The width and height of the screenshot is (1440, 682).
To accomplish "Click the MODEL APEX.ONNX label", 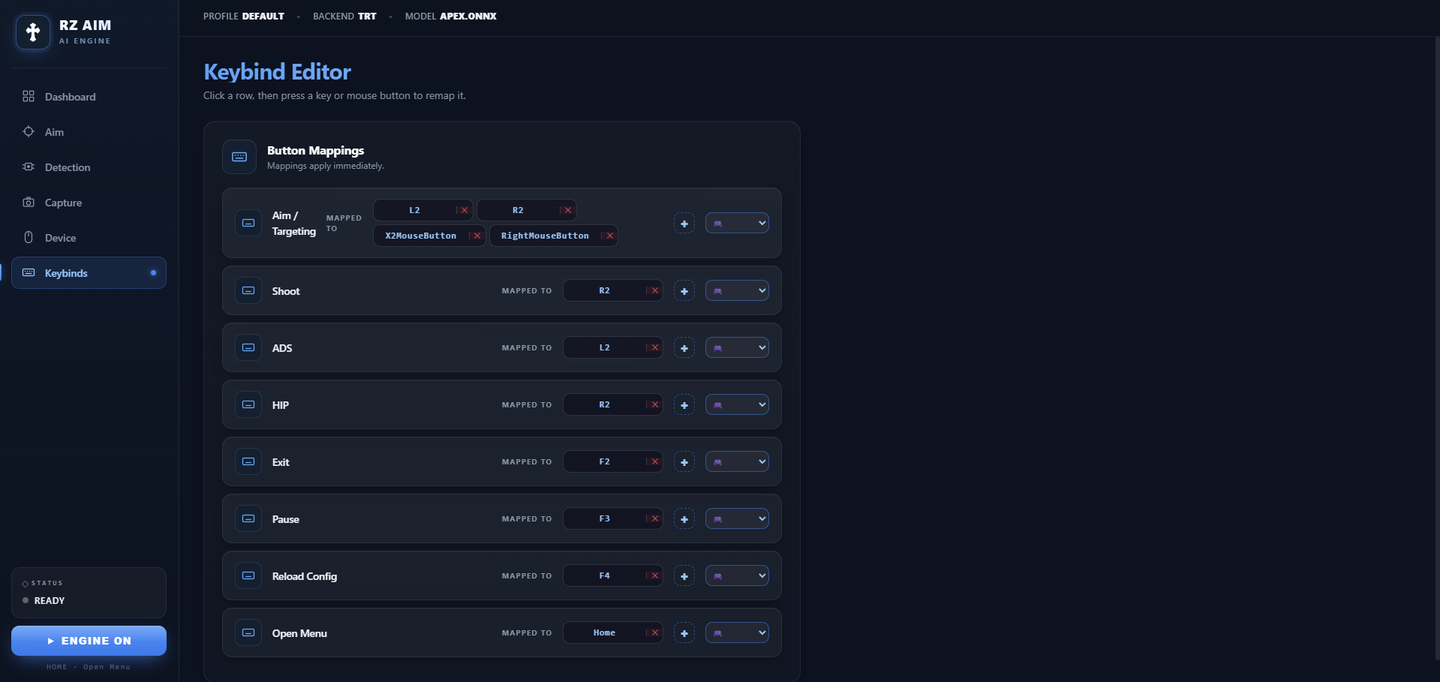I will (x=451, y=17).
